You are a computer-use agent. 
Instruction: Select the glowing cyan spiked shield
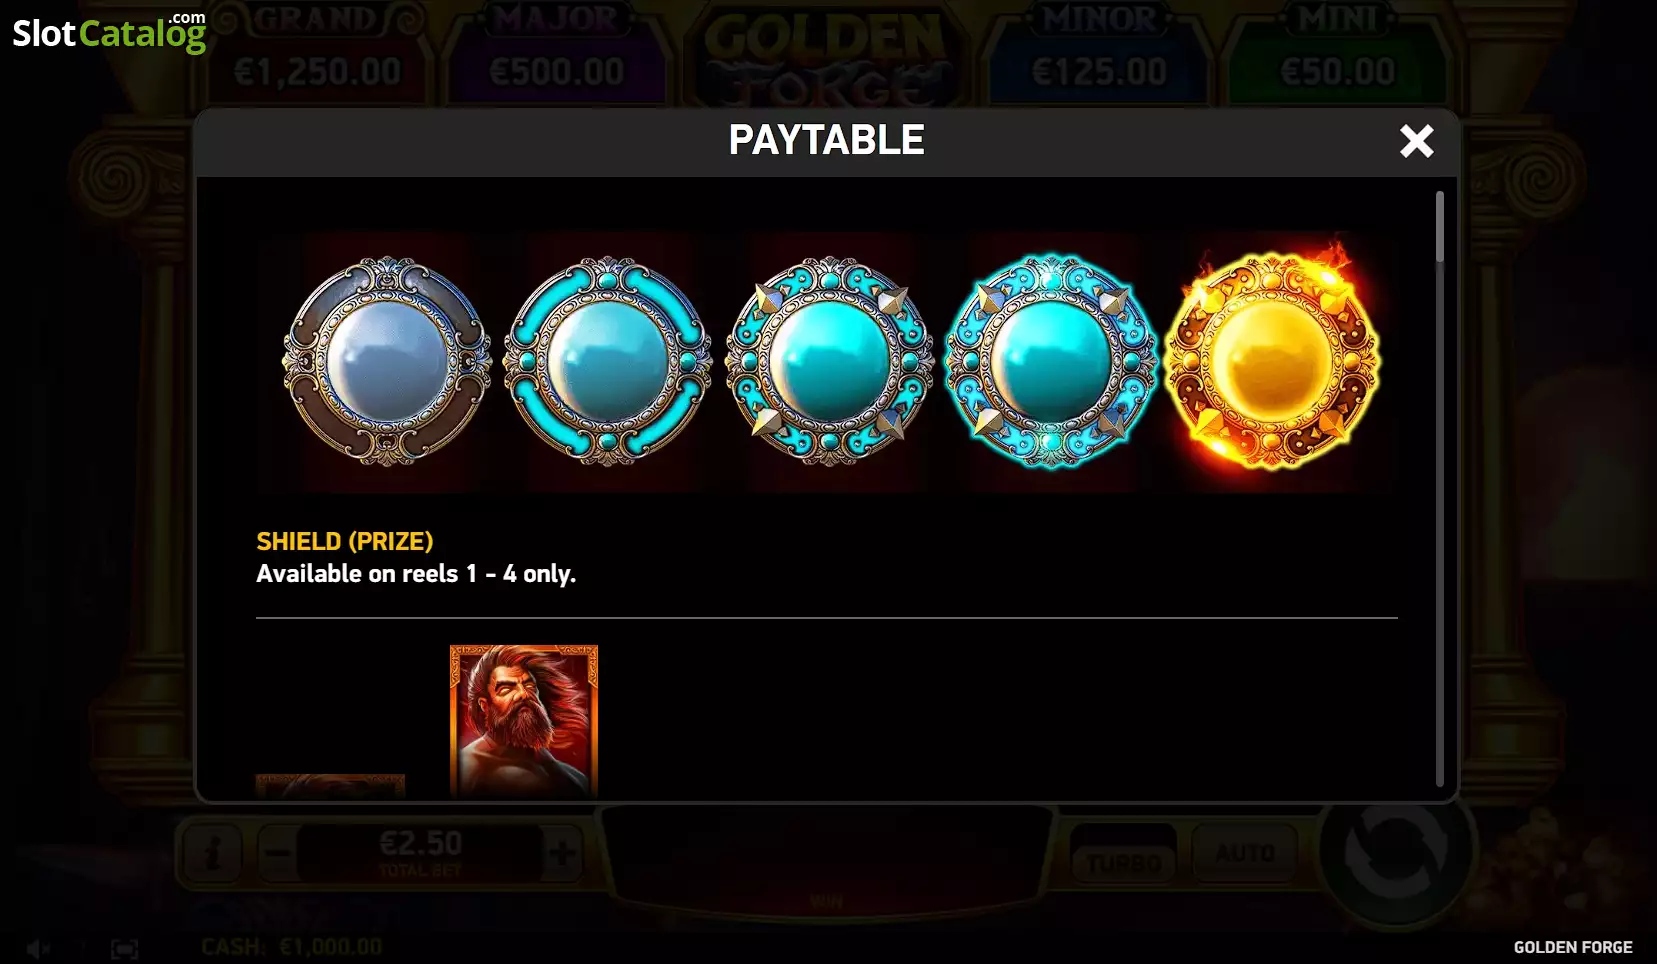(x=1050, y=361)
